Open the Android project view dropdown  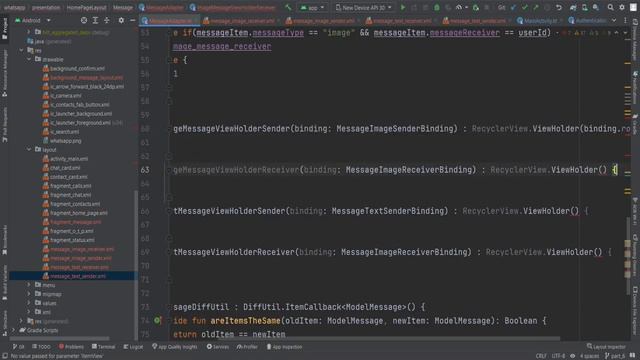tap(33, 20)
